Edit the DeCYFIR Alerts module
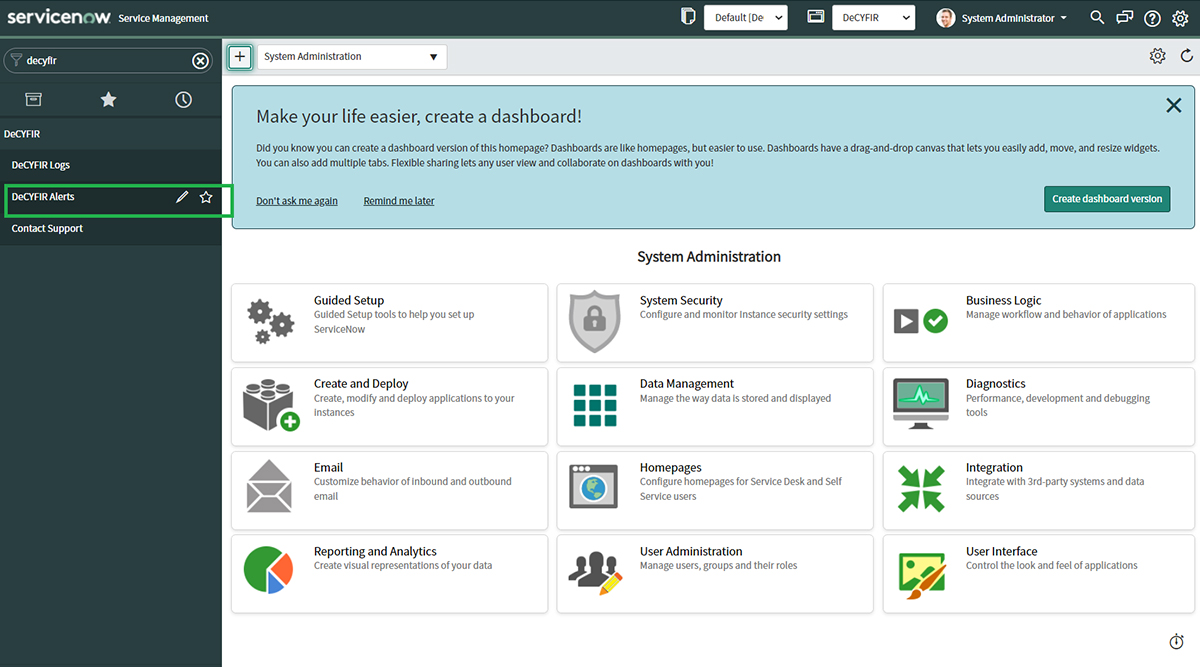1200x667 pixels. 182,197
